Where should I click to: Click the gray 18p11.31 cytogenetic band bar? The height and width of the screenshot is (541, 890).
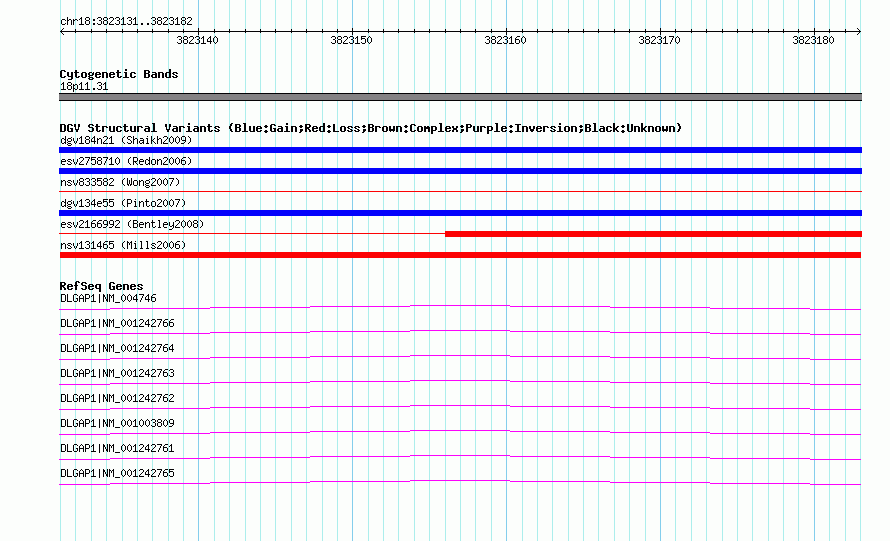(460, 97)
